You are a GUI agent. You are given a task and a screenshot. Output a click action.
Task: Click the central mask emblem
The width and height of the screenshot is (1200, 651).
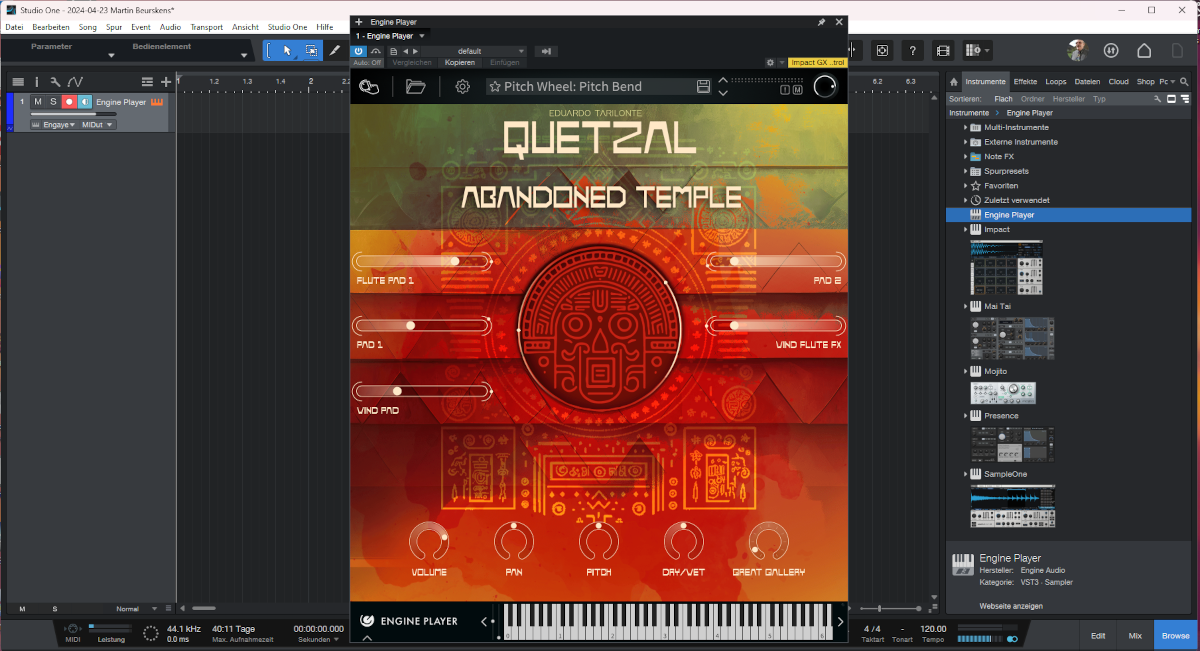click(601, 331)
